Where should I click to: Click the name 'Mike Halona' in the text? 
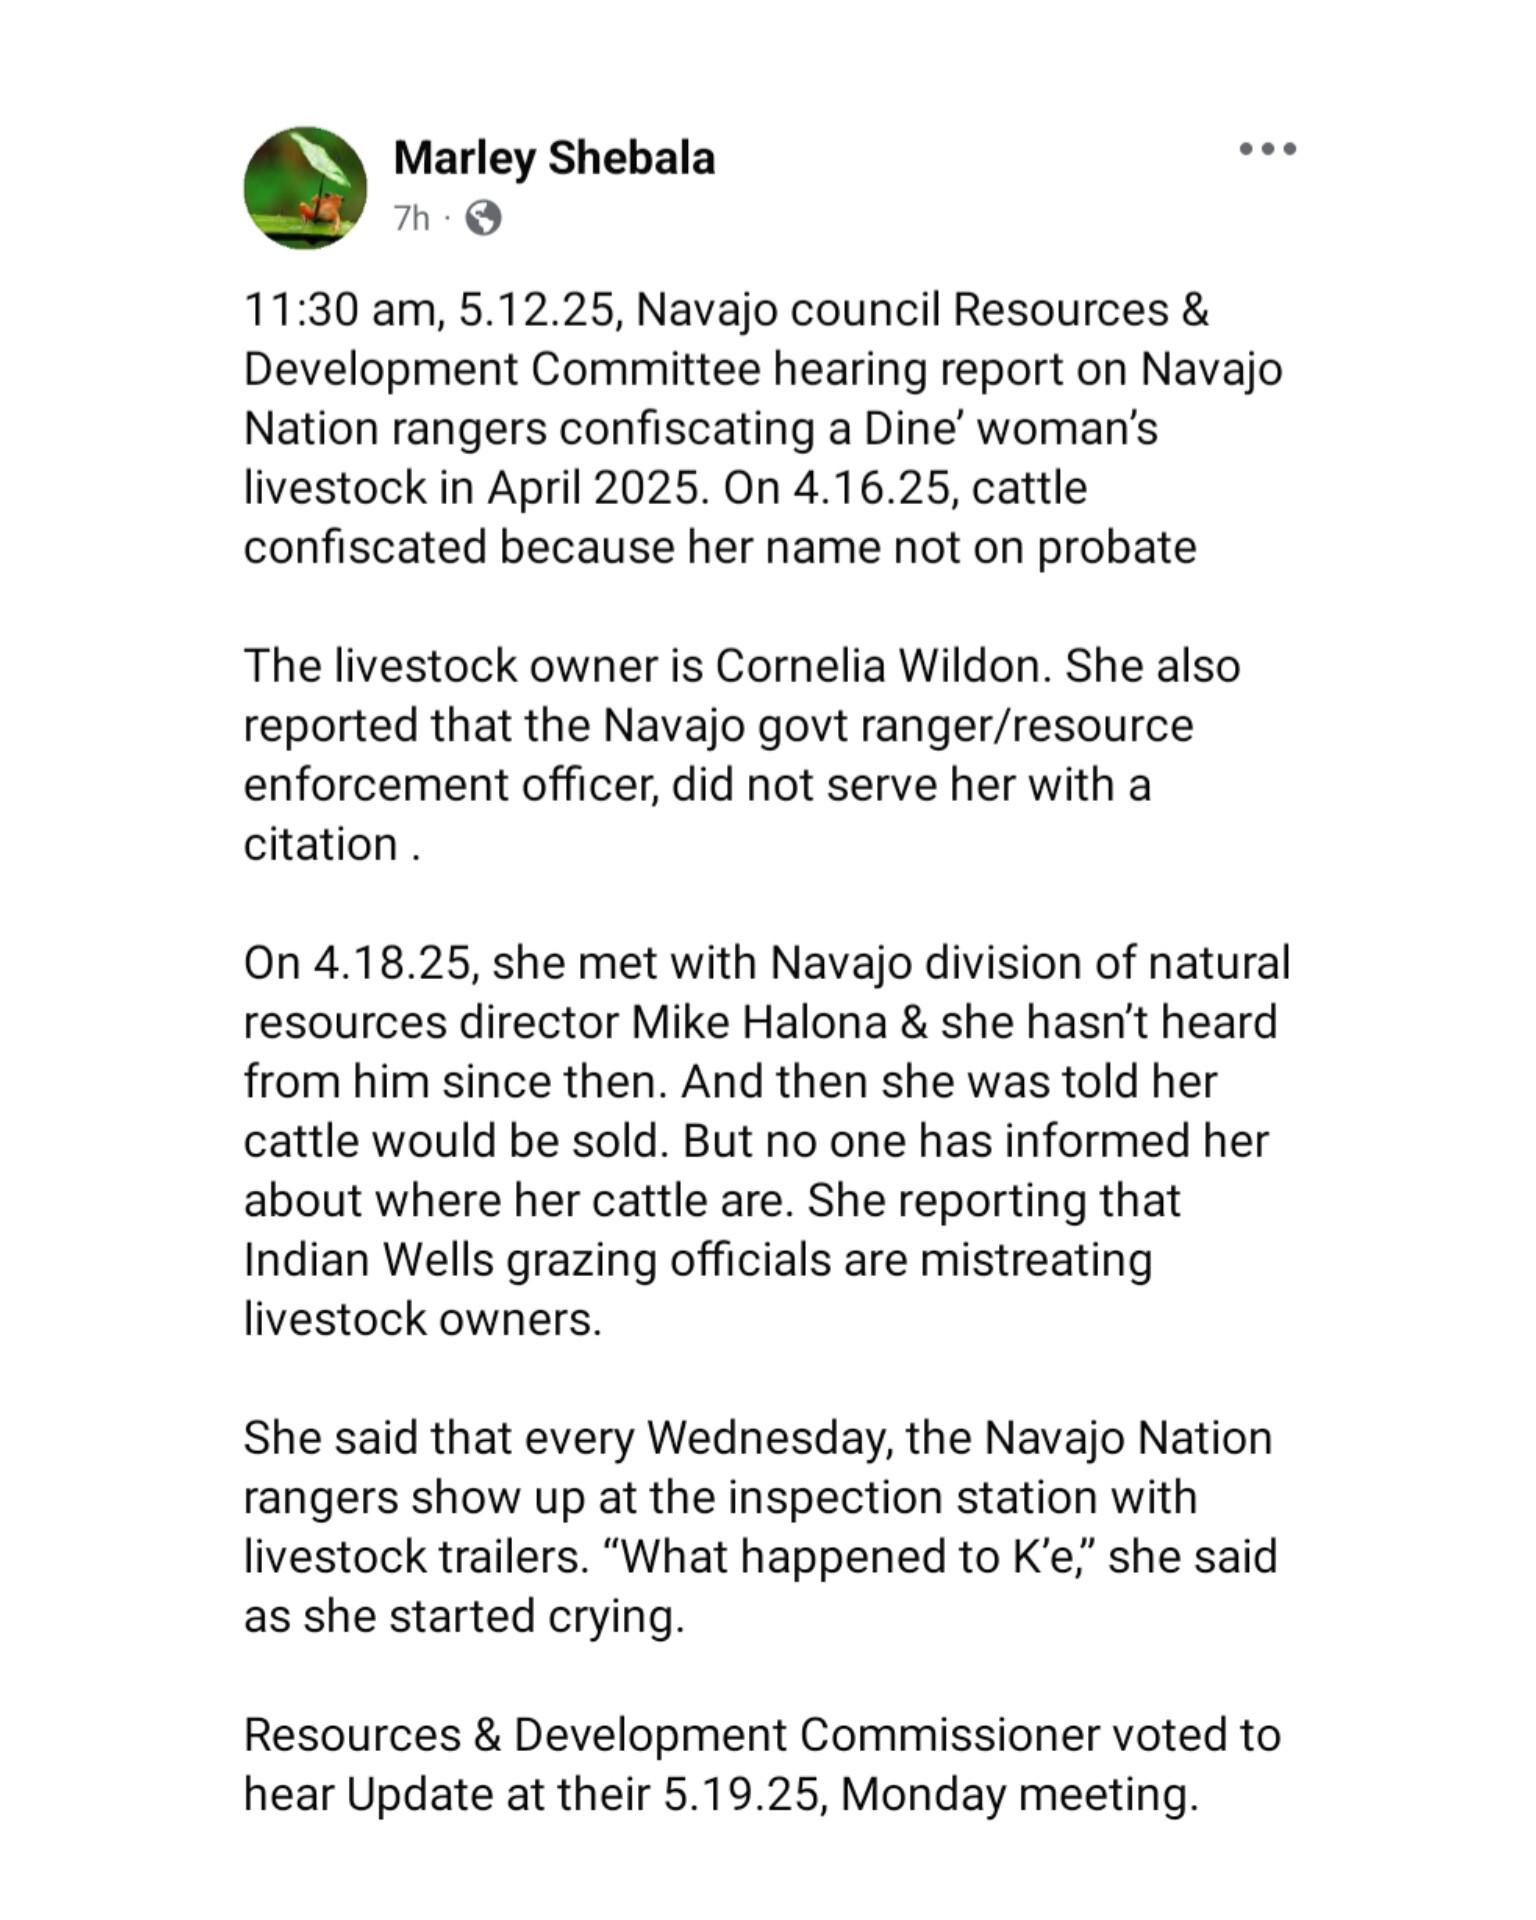(759, 1022)
